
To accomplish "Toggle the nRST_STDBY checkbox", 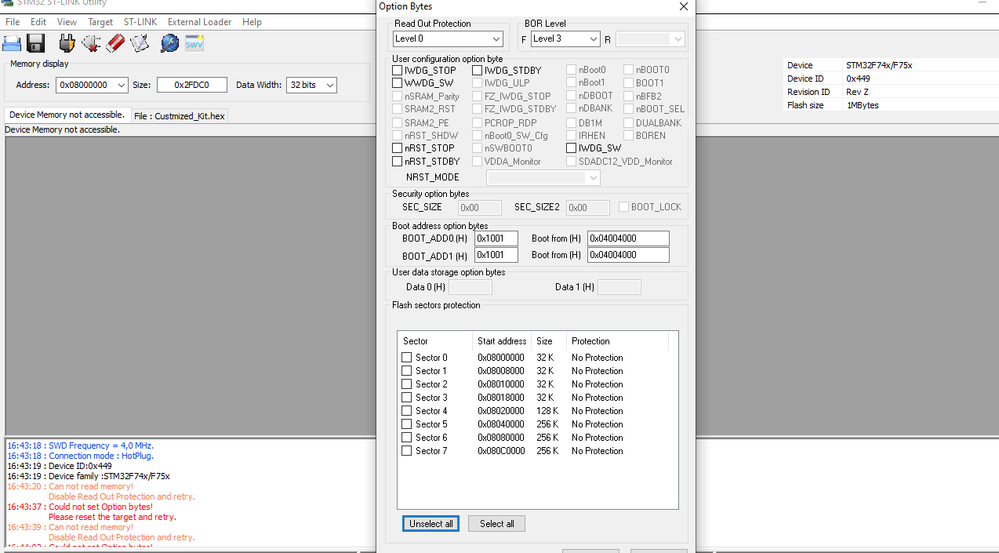I will coord(397,161).
